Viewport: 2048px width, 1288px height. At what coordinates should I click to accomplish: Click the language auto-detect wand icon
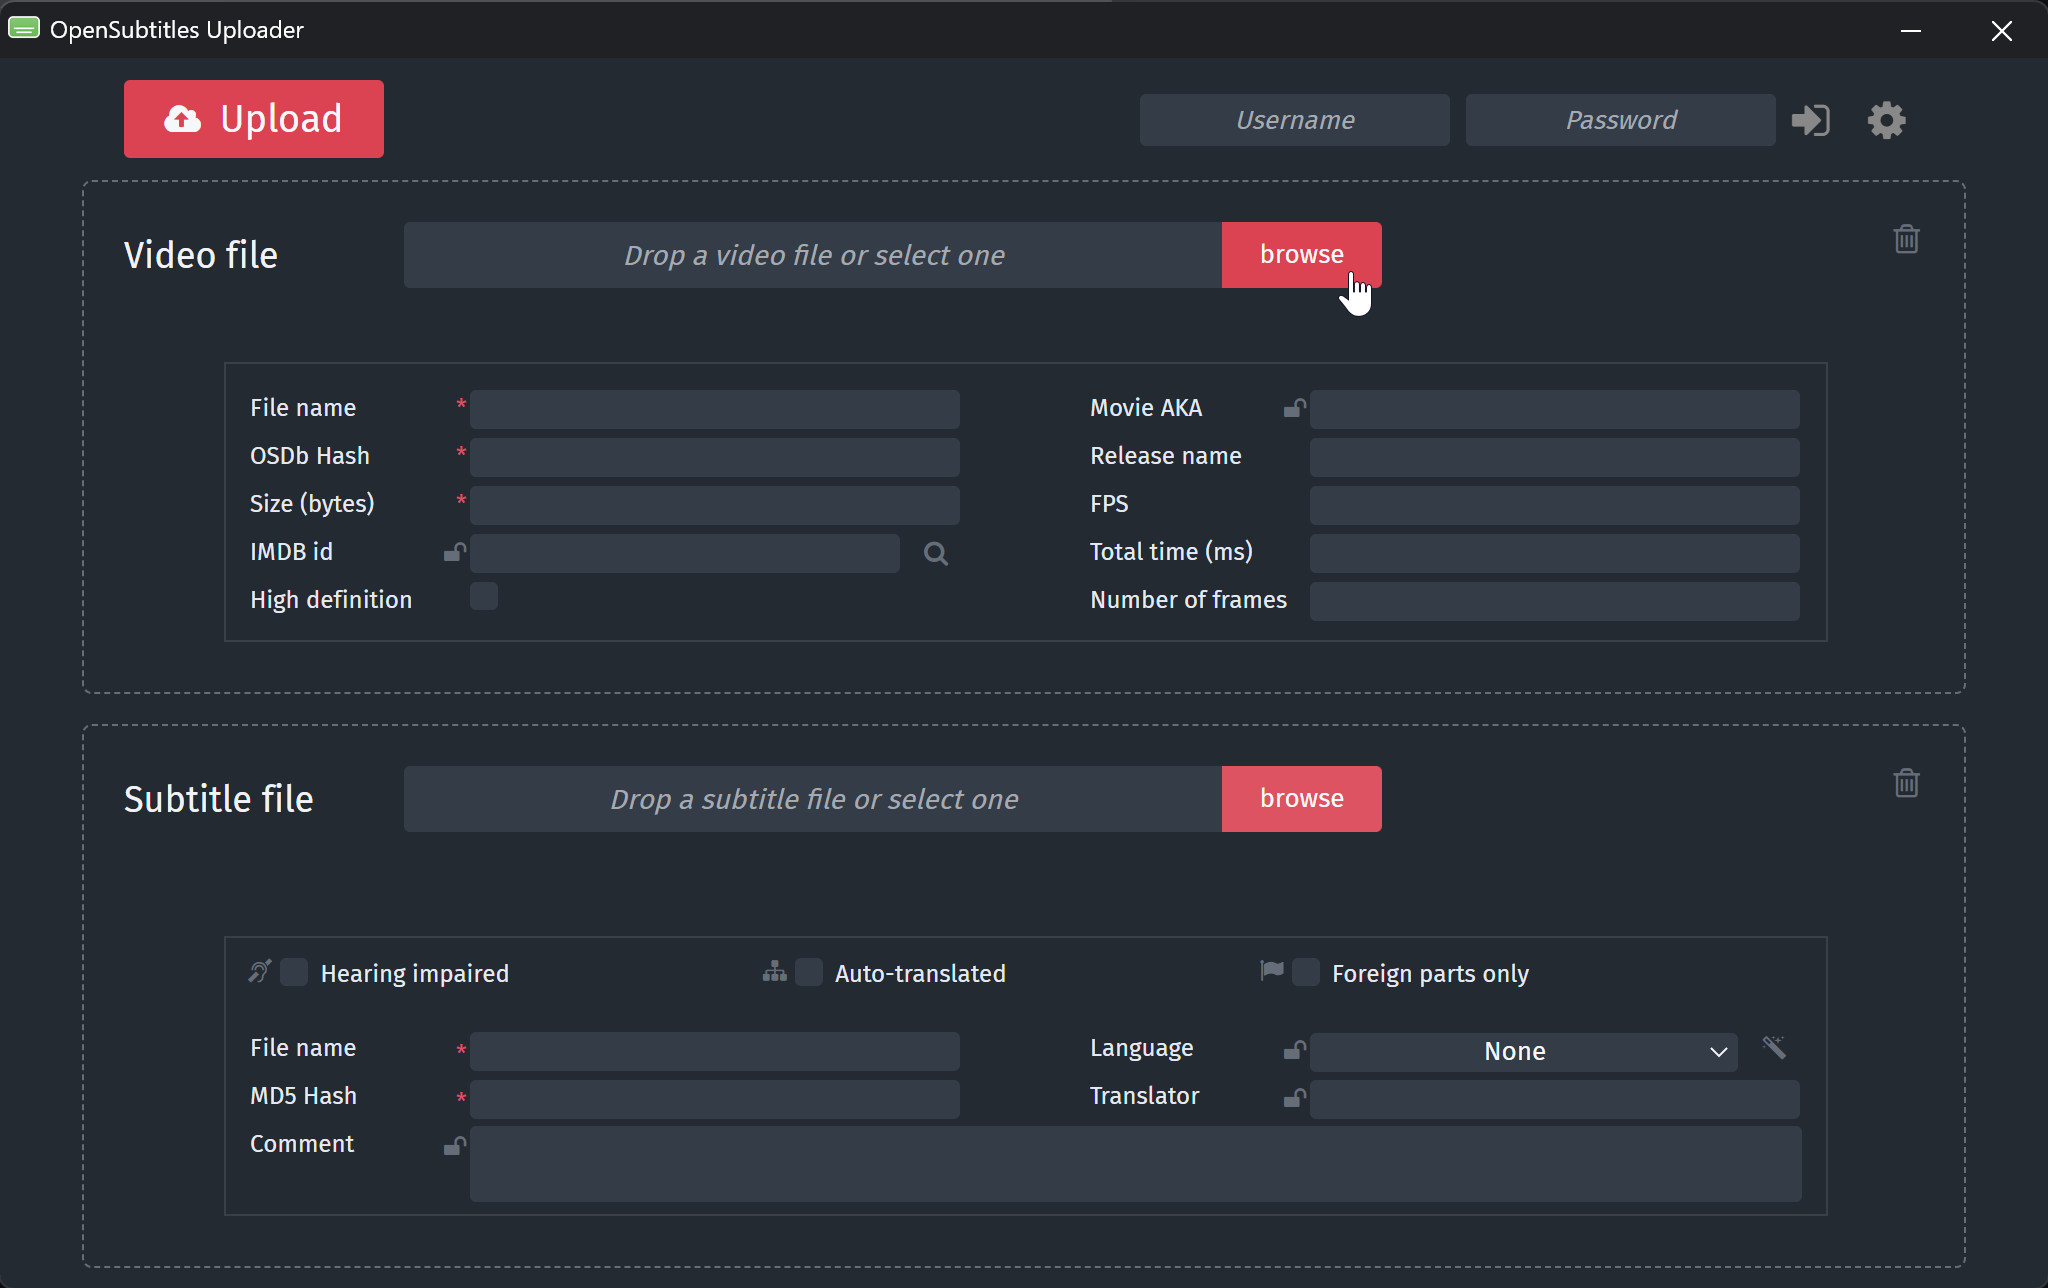1774,1047
